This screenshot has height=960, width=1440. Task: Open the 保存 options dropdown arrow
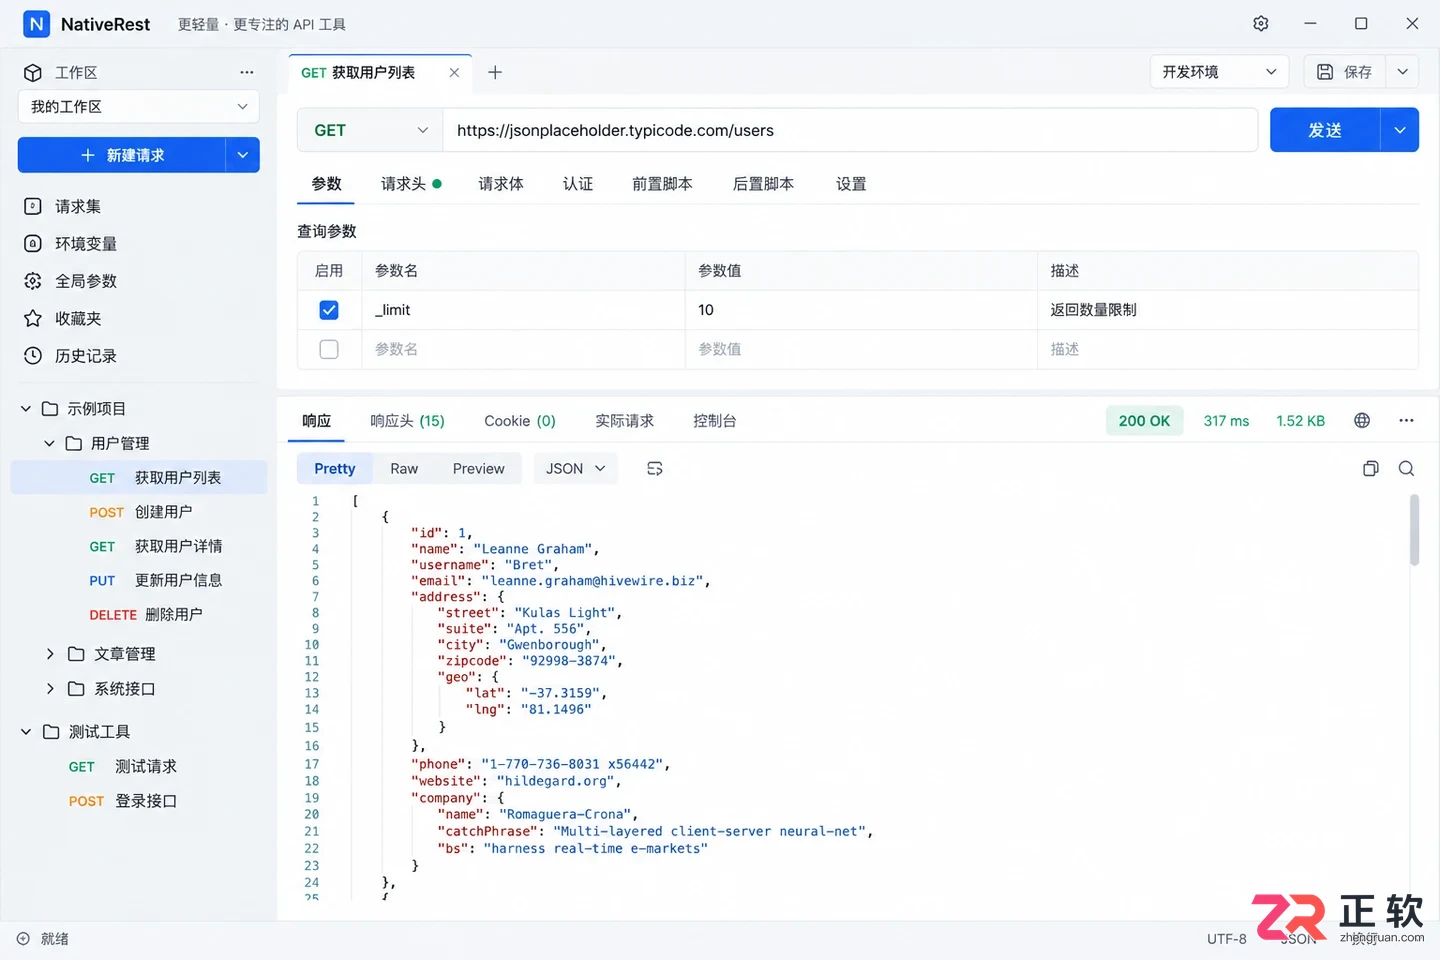[1402, 72]
